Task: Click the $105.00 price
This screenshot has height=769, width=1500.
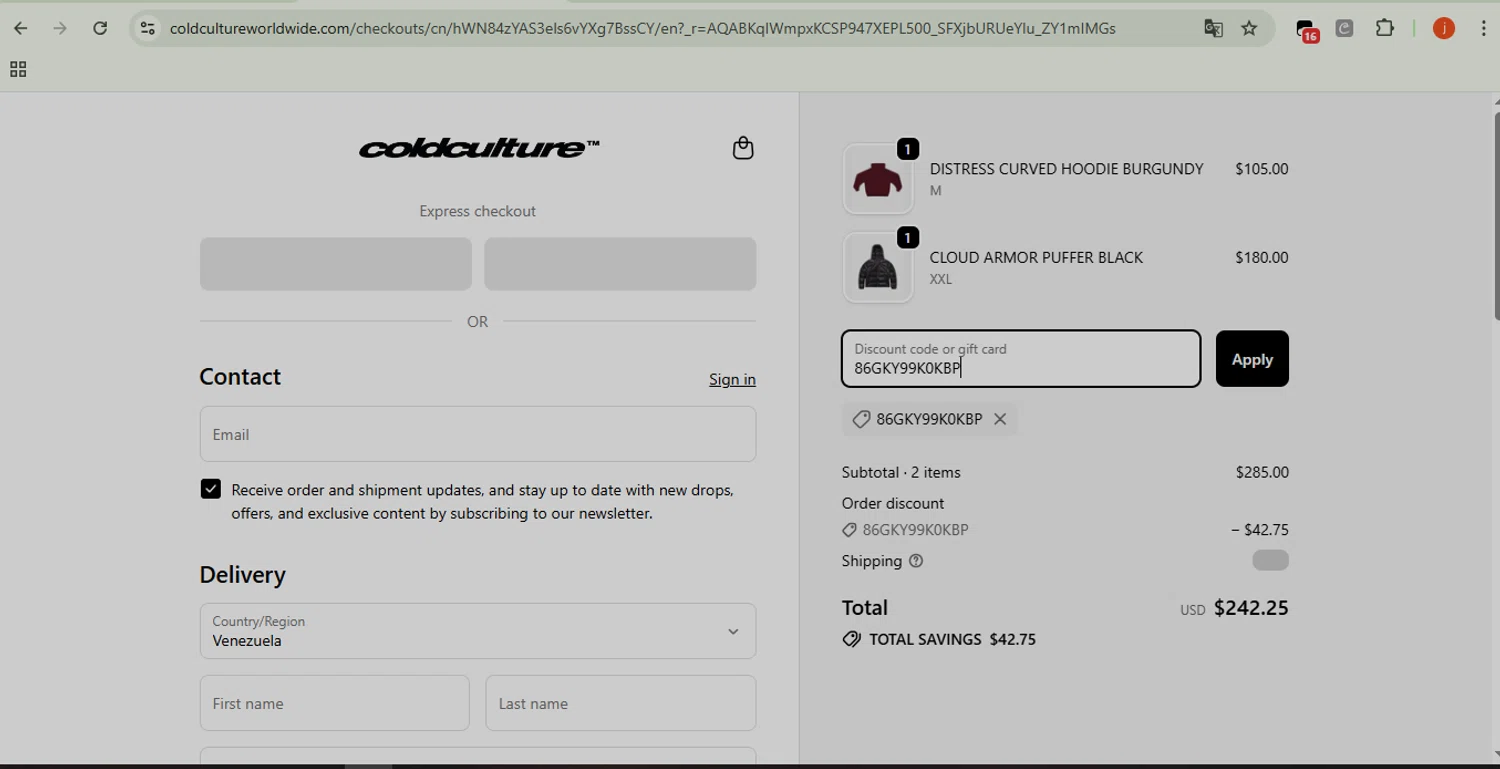Action: (1262, 169)
